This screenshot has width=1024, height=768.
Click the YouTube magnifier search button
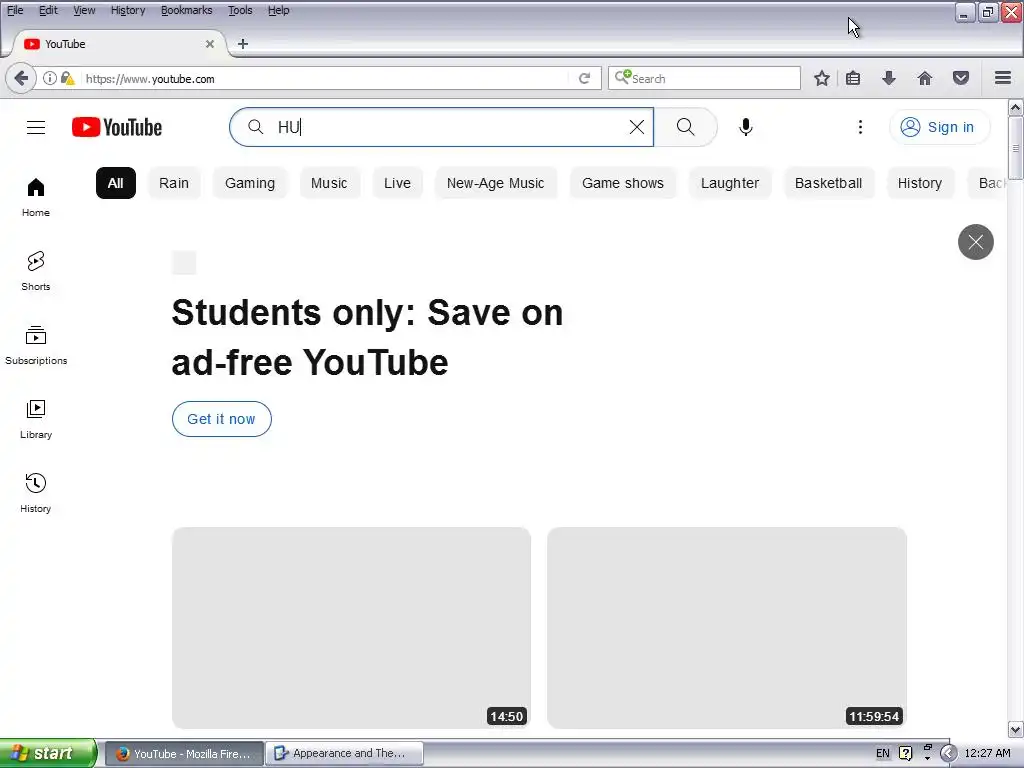coord(686,127)
